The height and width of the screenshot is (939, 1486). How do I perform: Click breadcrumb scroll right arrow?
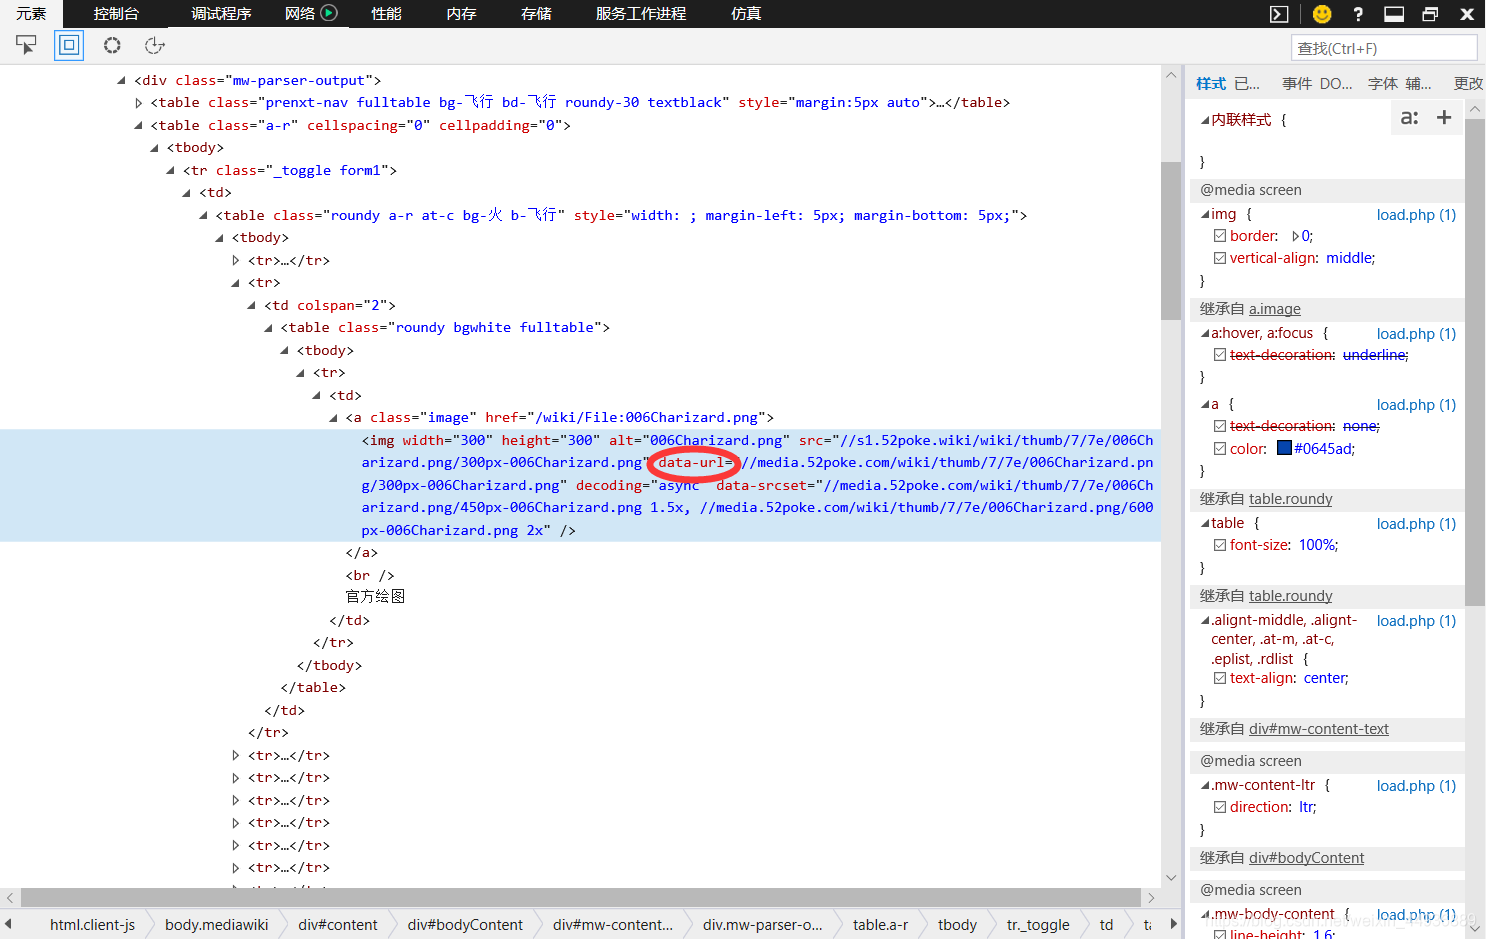point(1174,924)
